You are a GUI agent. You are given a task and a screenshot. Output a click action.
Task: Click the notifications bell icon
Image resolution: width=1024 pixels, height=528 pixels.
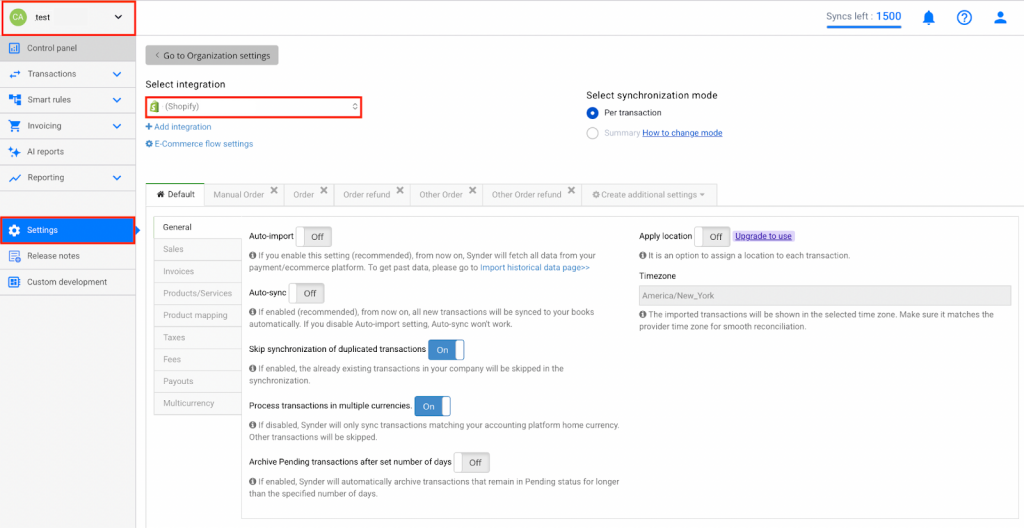[x=929, y=17]
